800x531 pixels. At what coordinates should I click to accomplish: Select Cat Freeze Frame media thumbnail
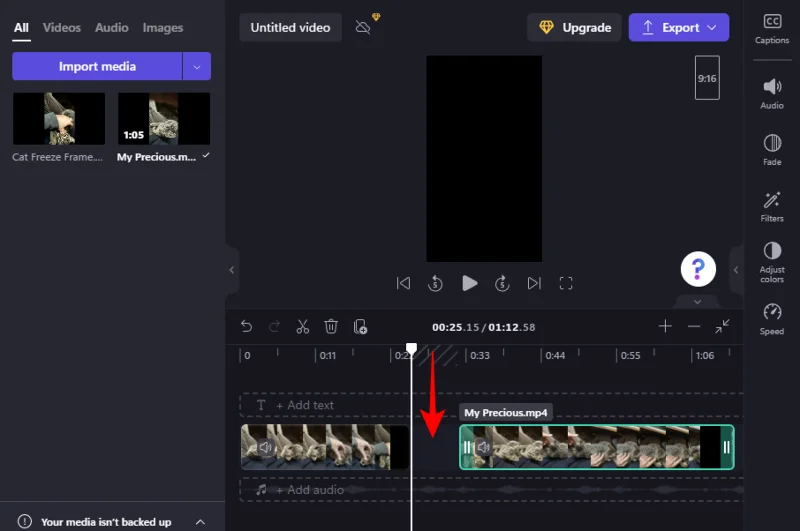pyautogui.click(x=59, y=119)
